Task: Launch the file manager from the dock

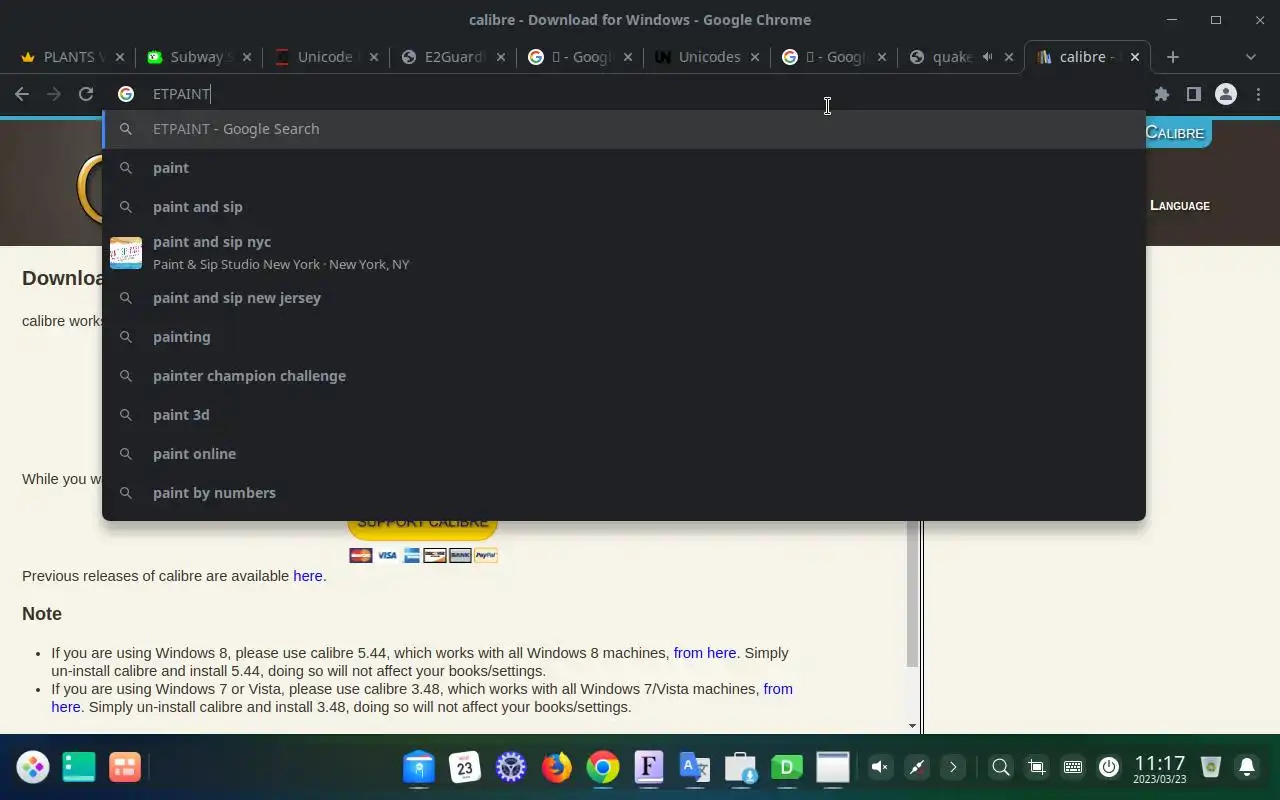Action: click(419, 767)
